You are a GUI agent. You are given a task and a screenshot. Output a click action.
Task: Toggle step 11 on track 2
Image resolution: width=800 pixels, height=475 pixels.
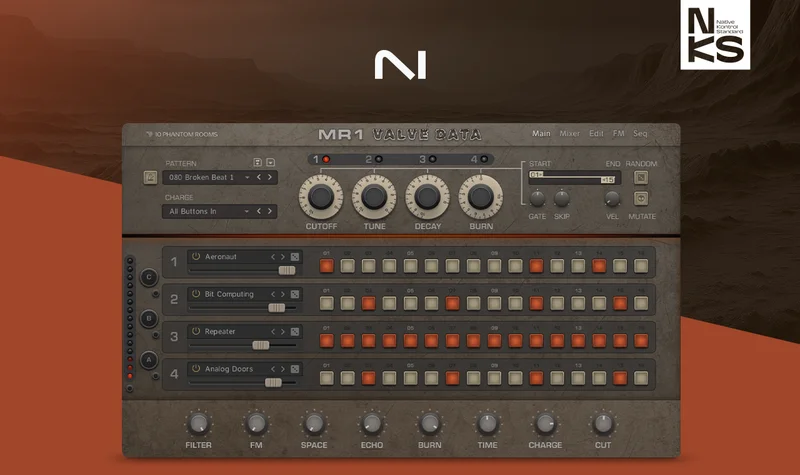536,304
